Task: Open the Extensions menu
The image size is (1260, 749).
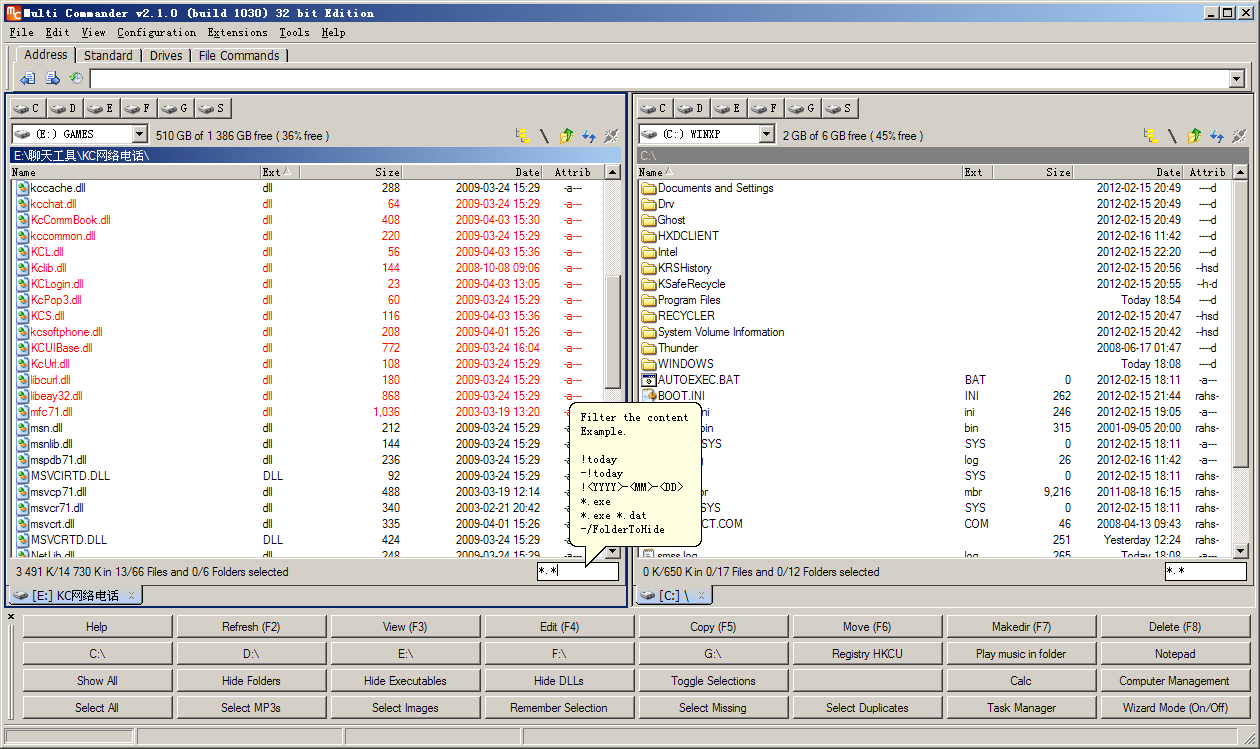Action: (x=237, y=32)
